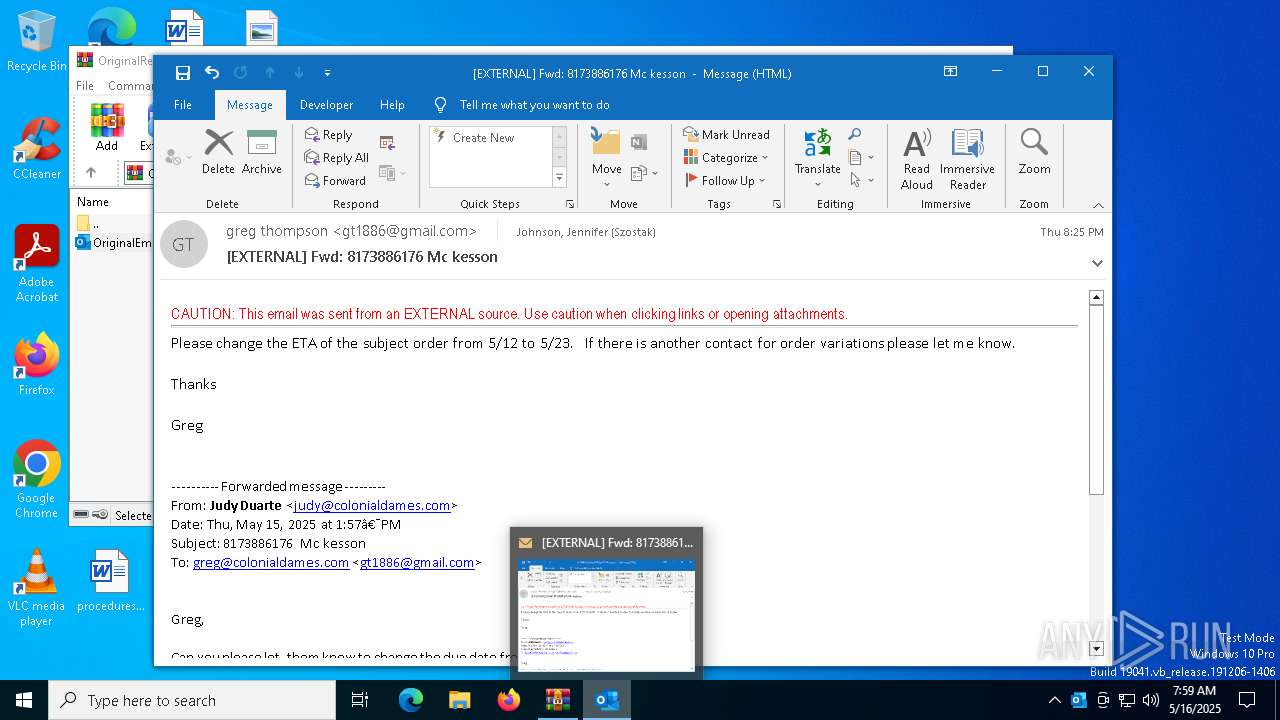Screen dimensions: 1280x720
Task: Open the Related items dropdown in Editing
Action: coord(861,158)
